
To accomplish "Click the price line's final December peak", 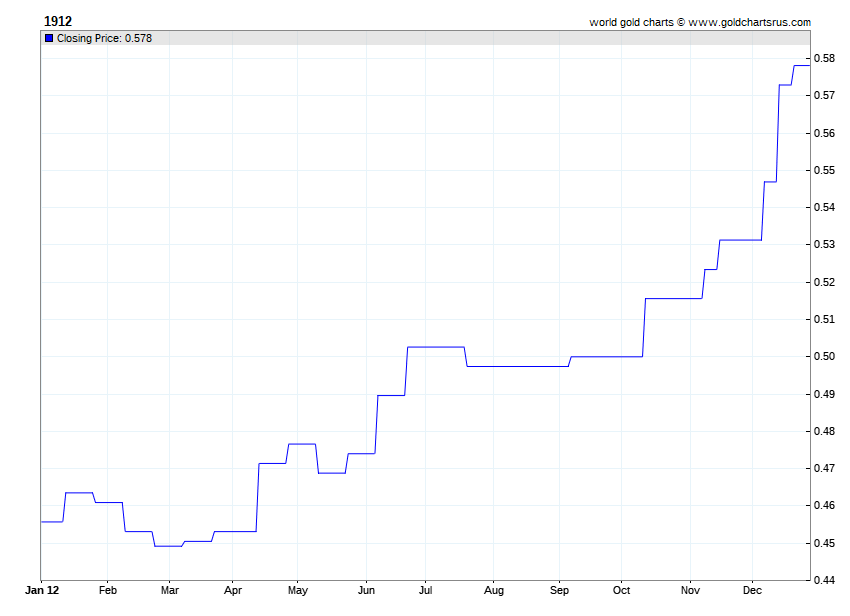I will (x=802, y=66).
